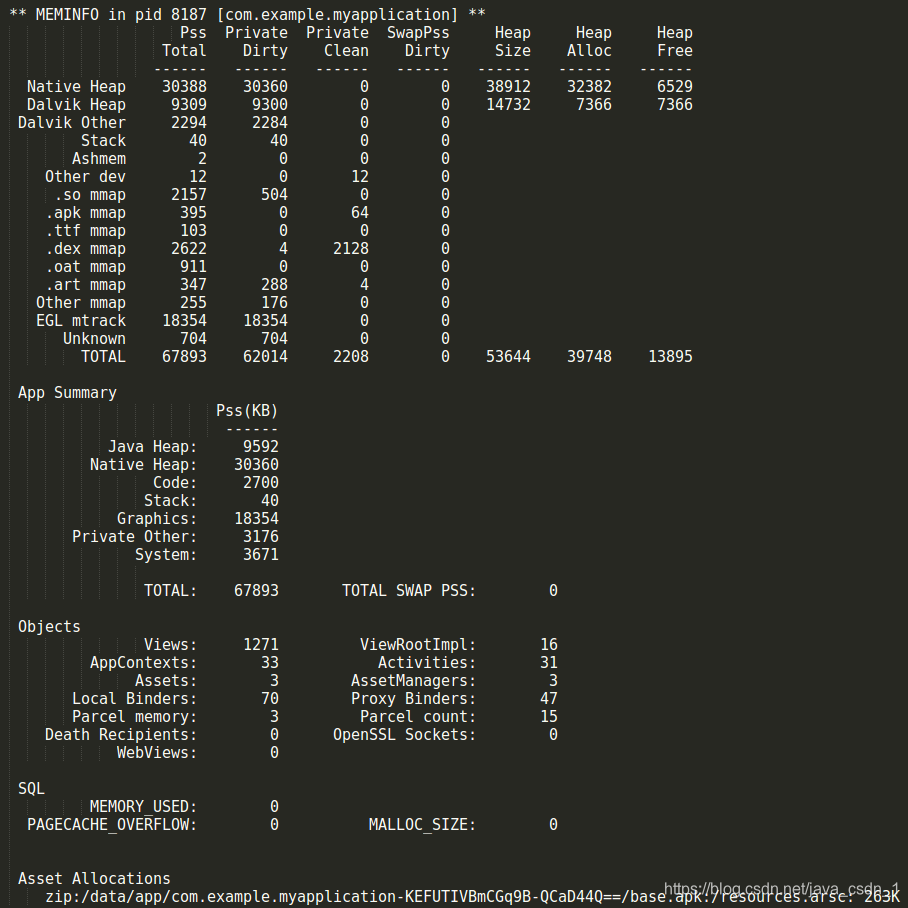The height and width of the screenshot is (908, 908).
Task: Click the Parcel memory: label
Action: (x=134, y=716)
